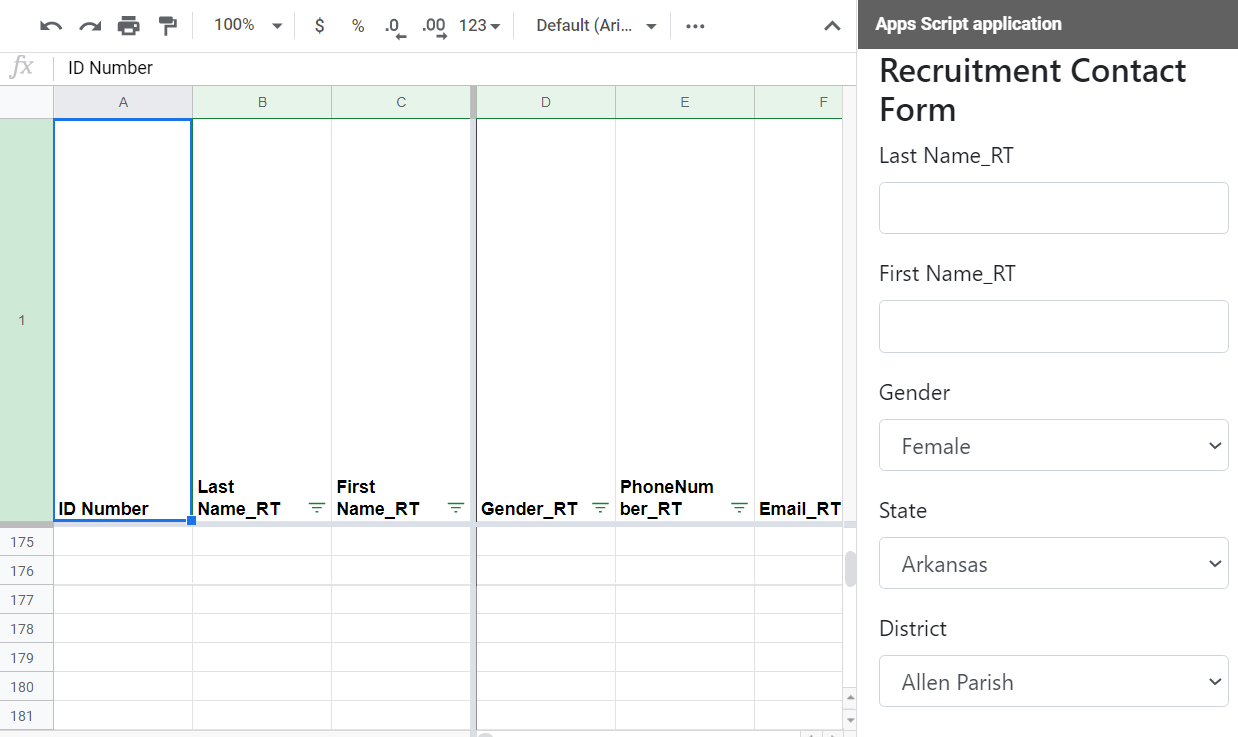Decrease decimal places
The image size is (1238, 737).
(x=395, y=26)
